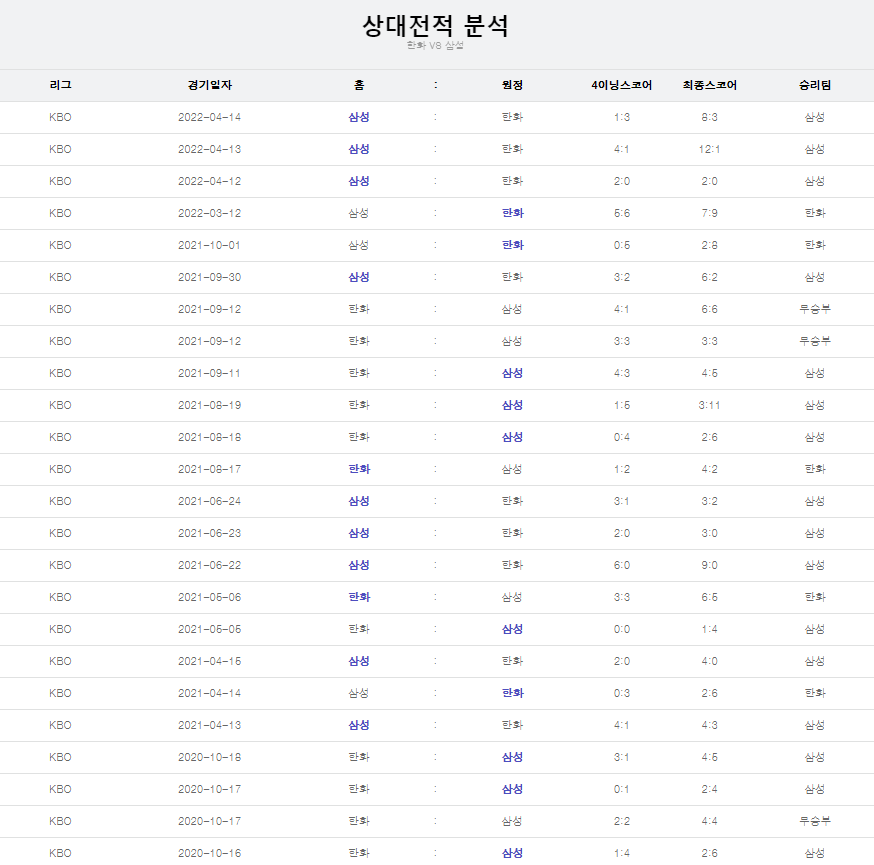Select date 2021-09-30 in the table

210,277
